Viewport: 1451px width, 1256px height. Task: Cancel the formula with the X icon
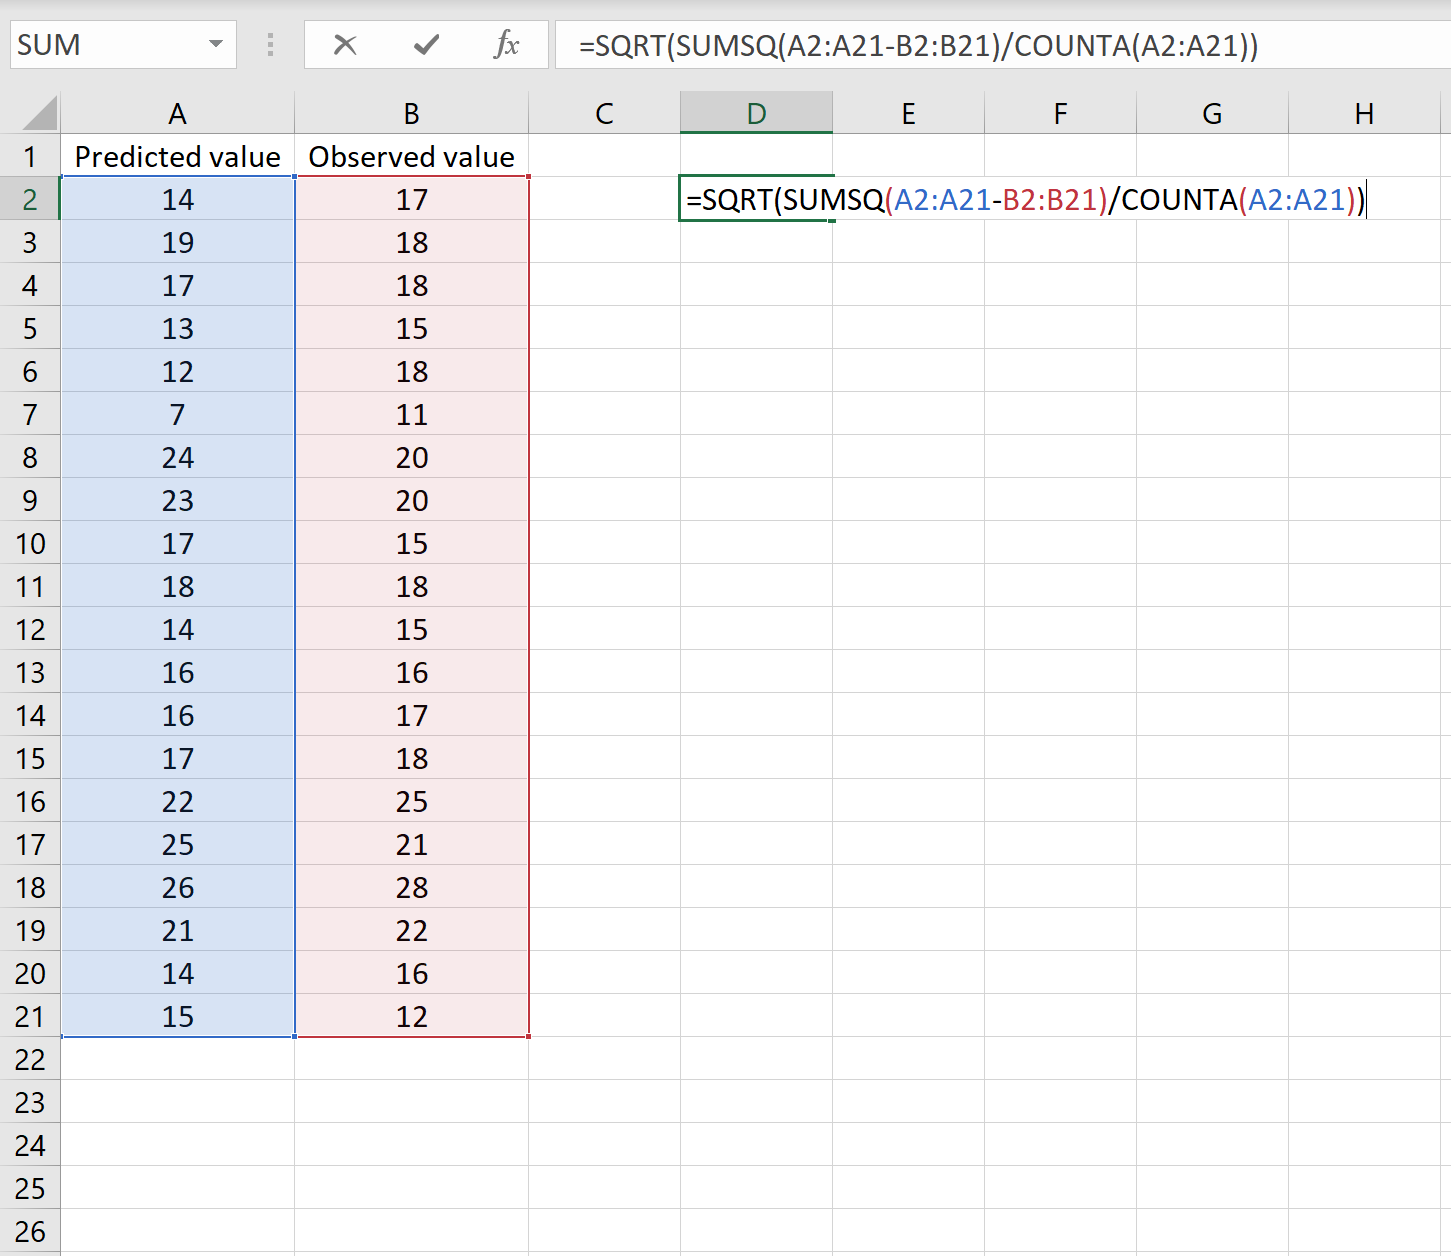pos(345,44)
